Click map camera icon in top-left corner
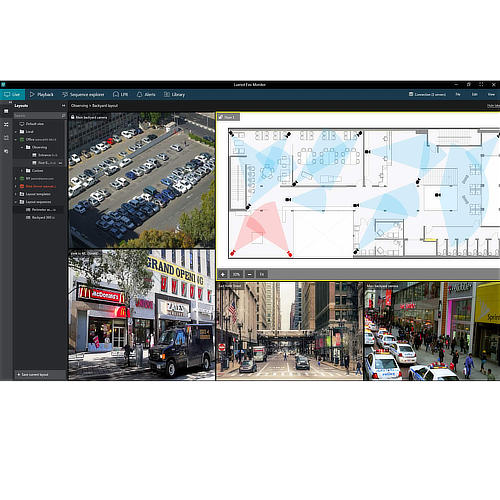This screenshot has height=500, width=500. tap(231, 134)
